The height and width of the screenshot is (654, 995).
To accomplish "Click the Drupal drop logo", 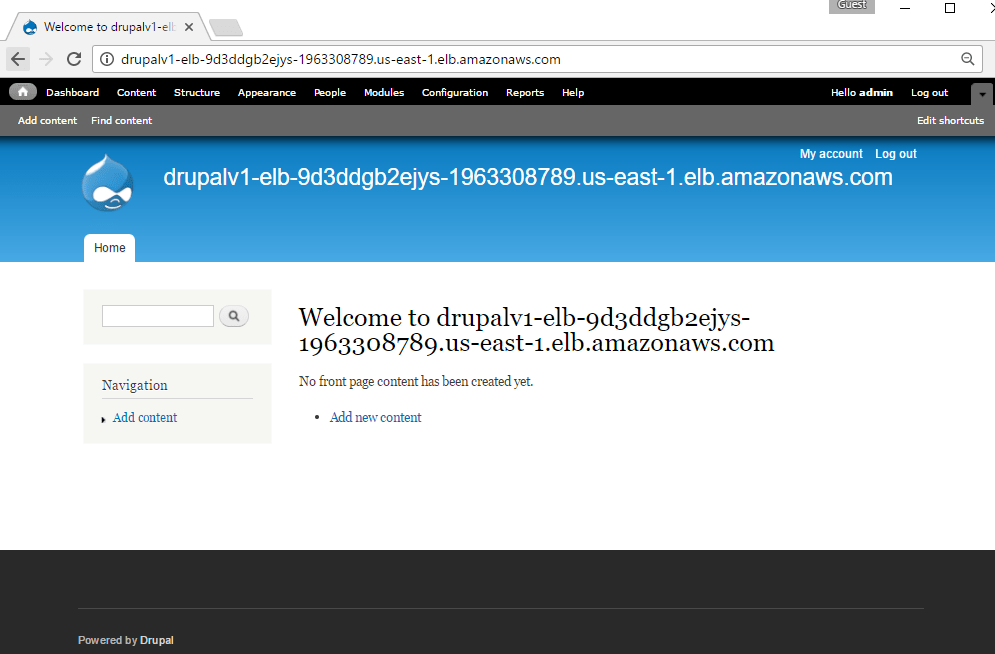I will [x=107, y=183].
